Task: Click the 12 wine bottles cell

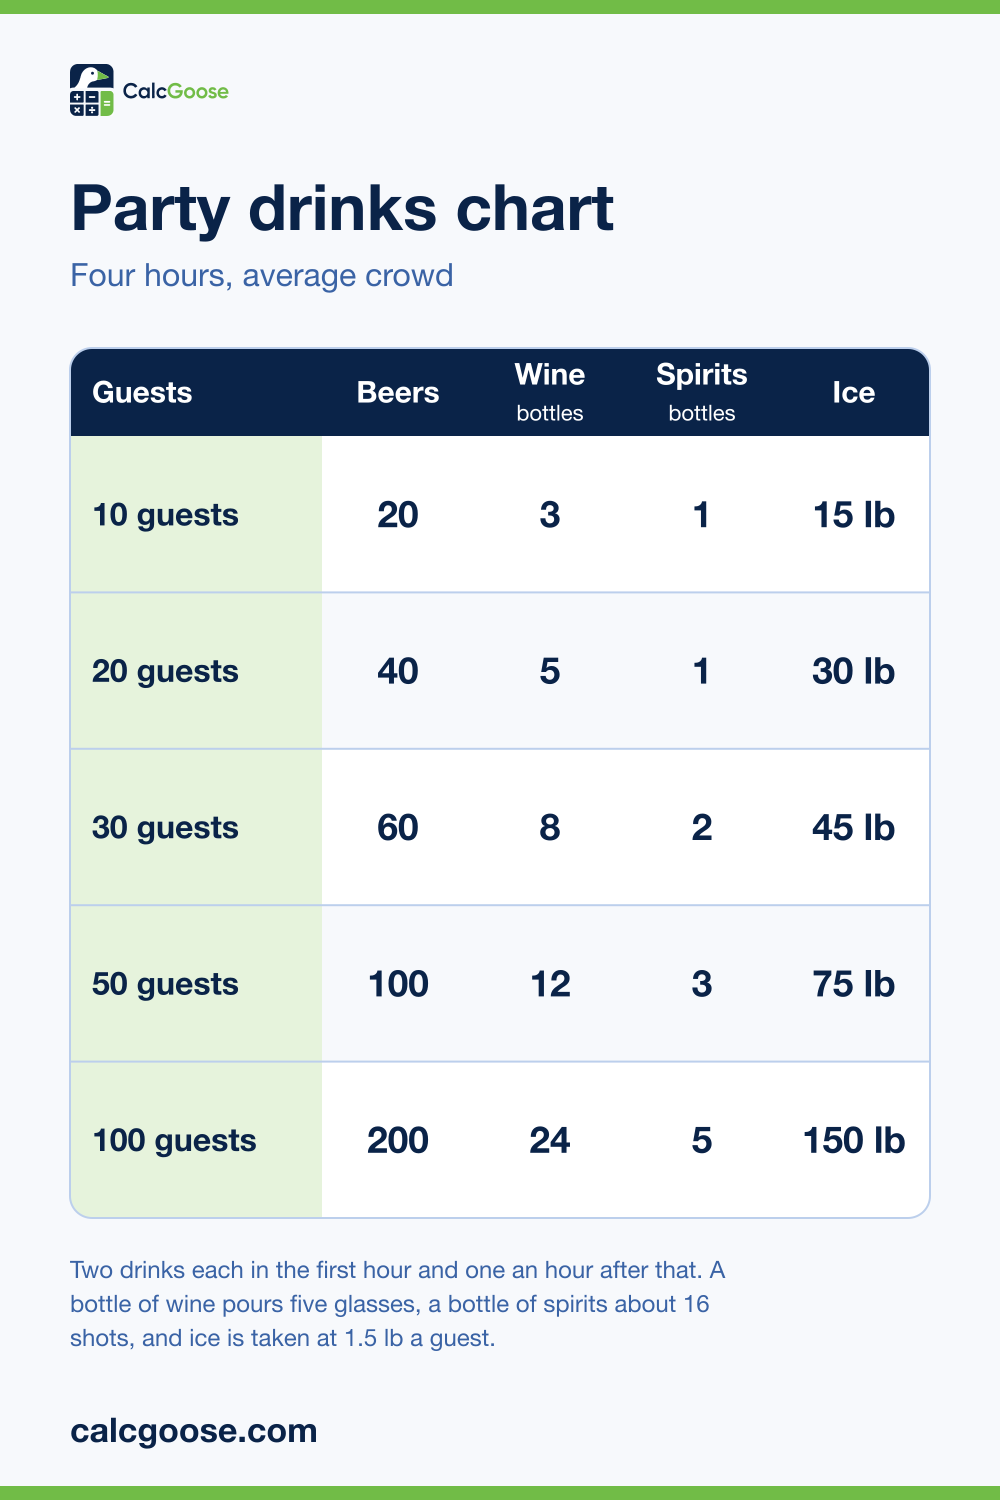Action: click(x=550, y=984)
